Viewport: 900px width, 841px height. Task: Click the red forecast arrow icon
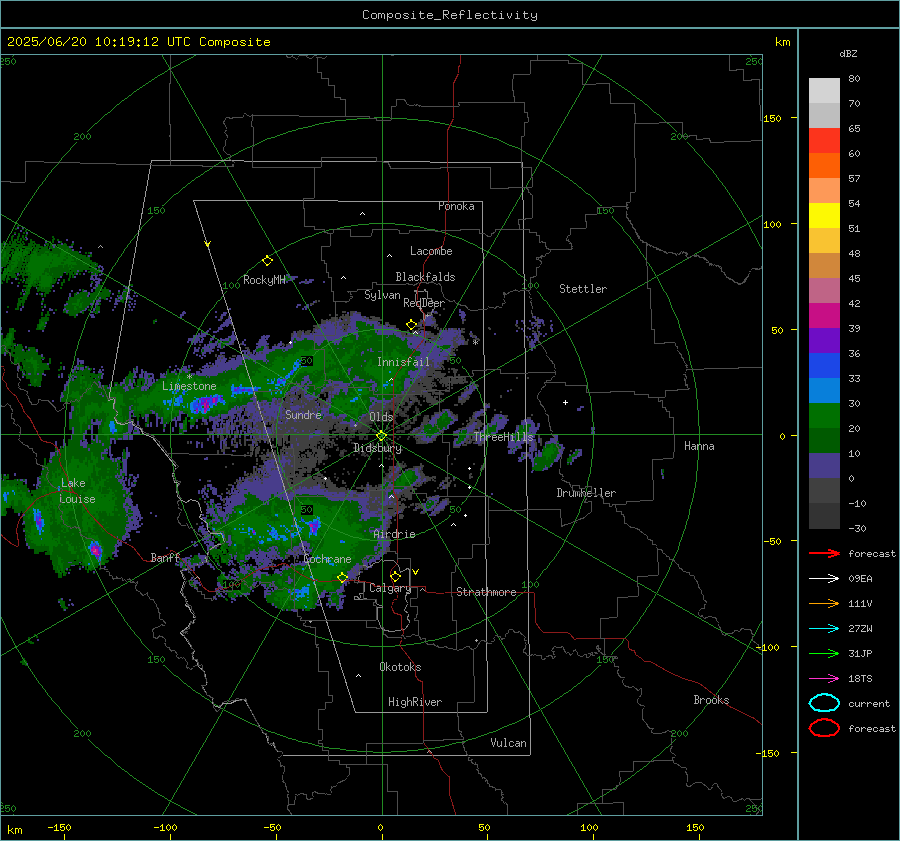tap(824, 553)
